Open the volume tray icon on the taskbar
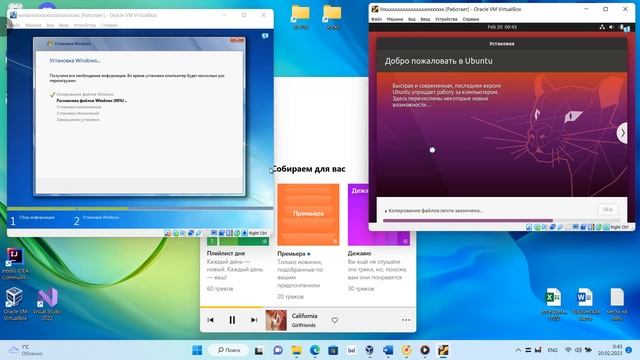The image size is (640, 360). pyautogui.click(x=578, y=350)
